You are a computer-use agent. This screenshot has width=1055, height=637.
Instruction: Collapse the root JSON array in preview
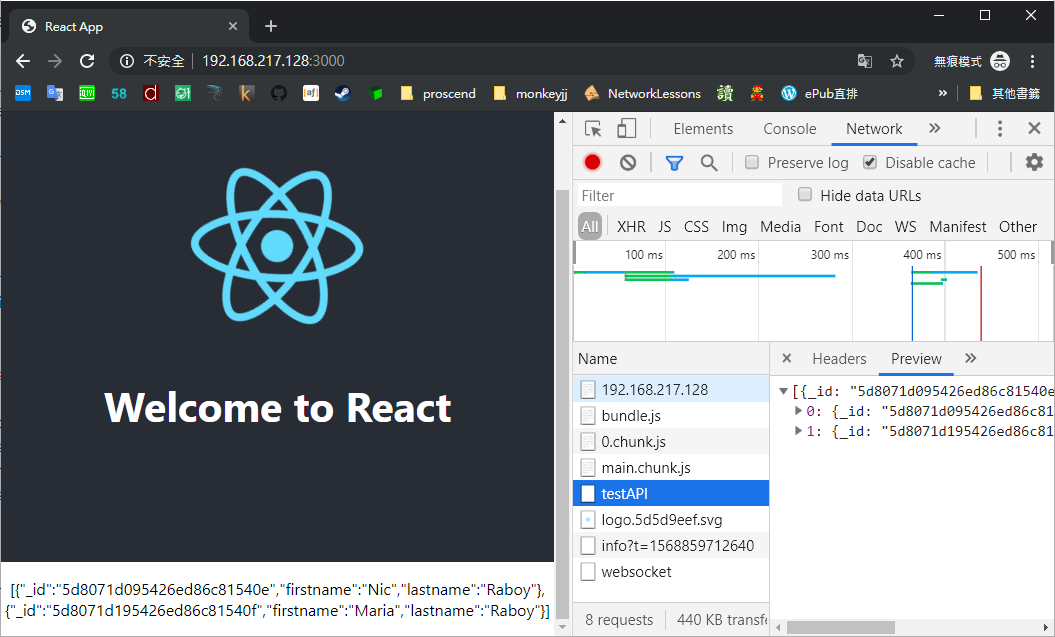click(783, 391)
